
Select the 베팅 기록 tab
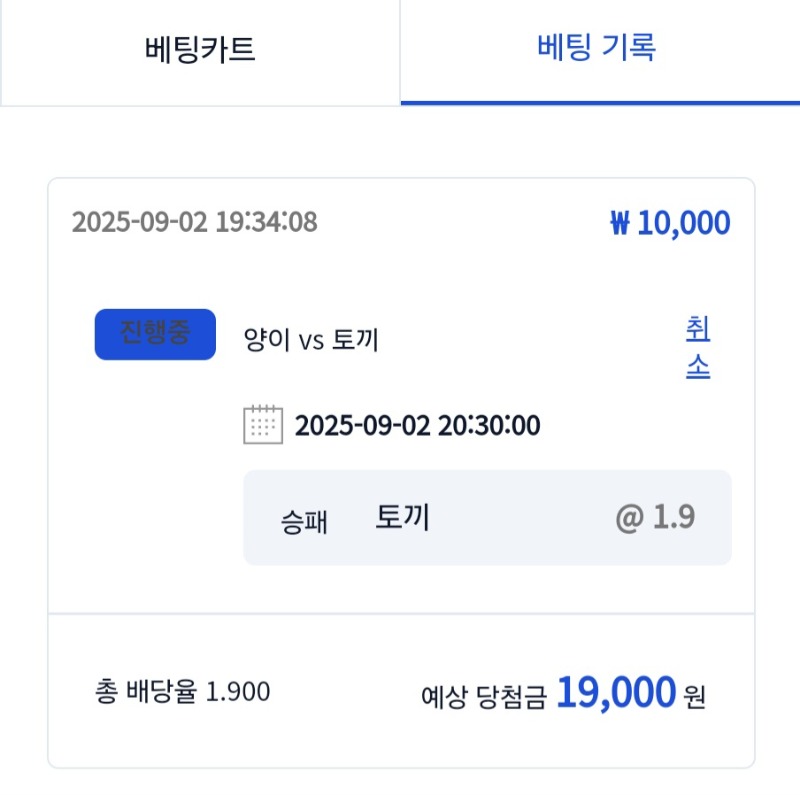pos(600,49)
